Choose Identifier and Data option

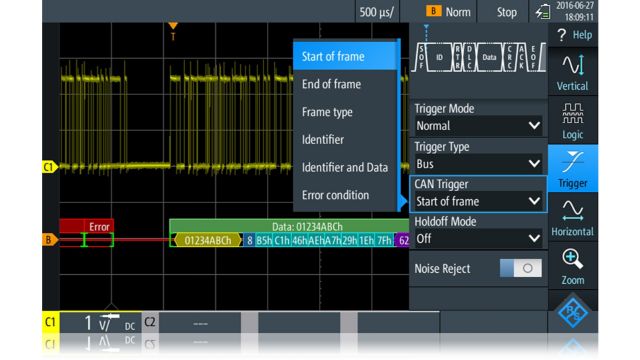pyautogui.click(x=345, y=167)
